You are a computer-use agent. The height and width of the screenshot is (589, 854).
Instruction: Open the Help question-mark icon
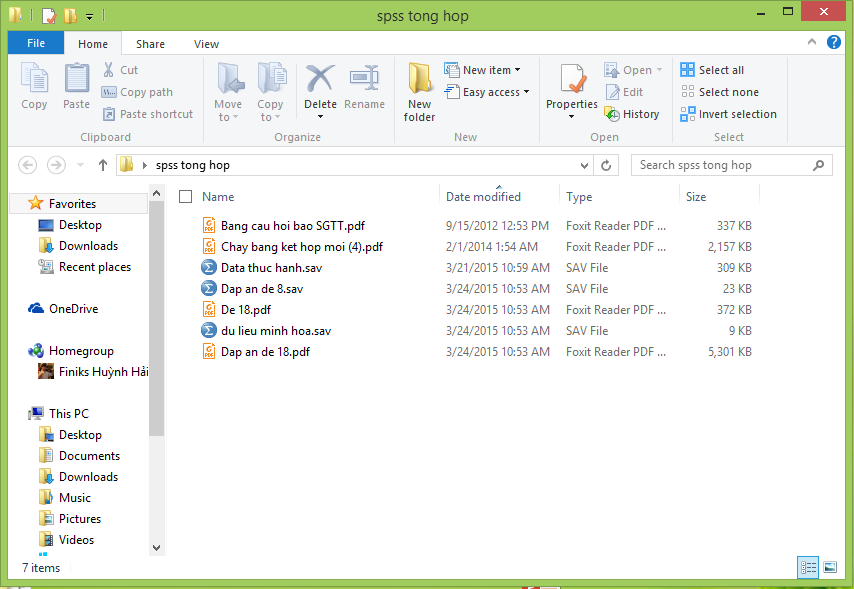(833, 42)
